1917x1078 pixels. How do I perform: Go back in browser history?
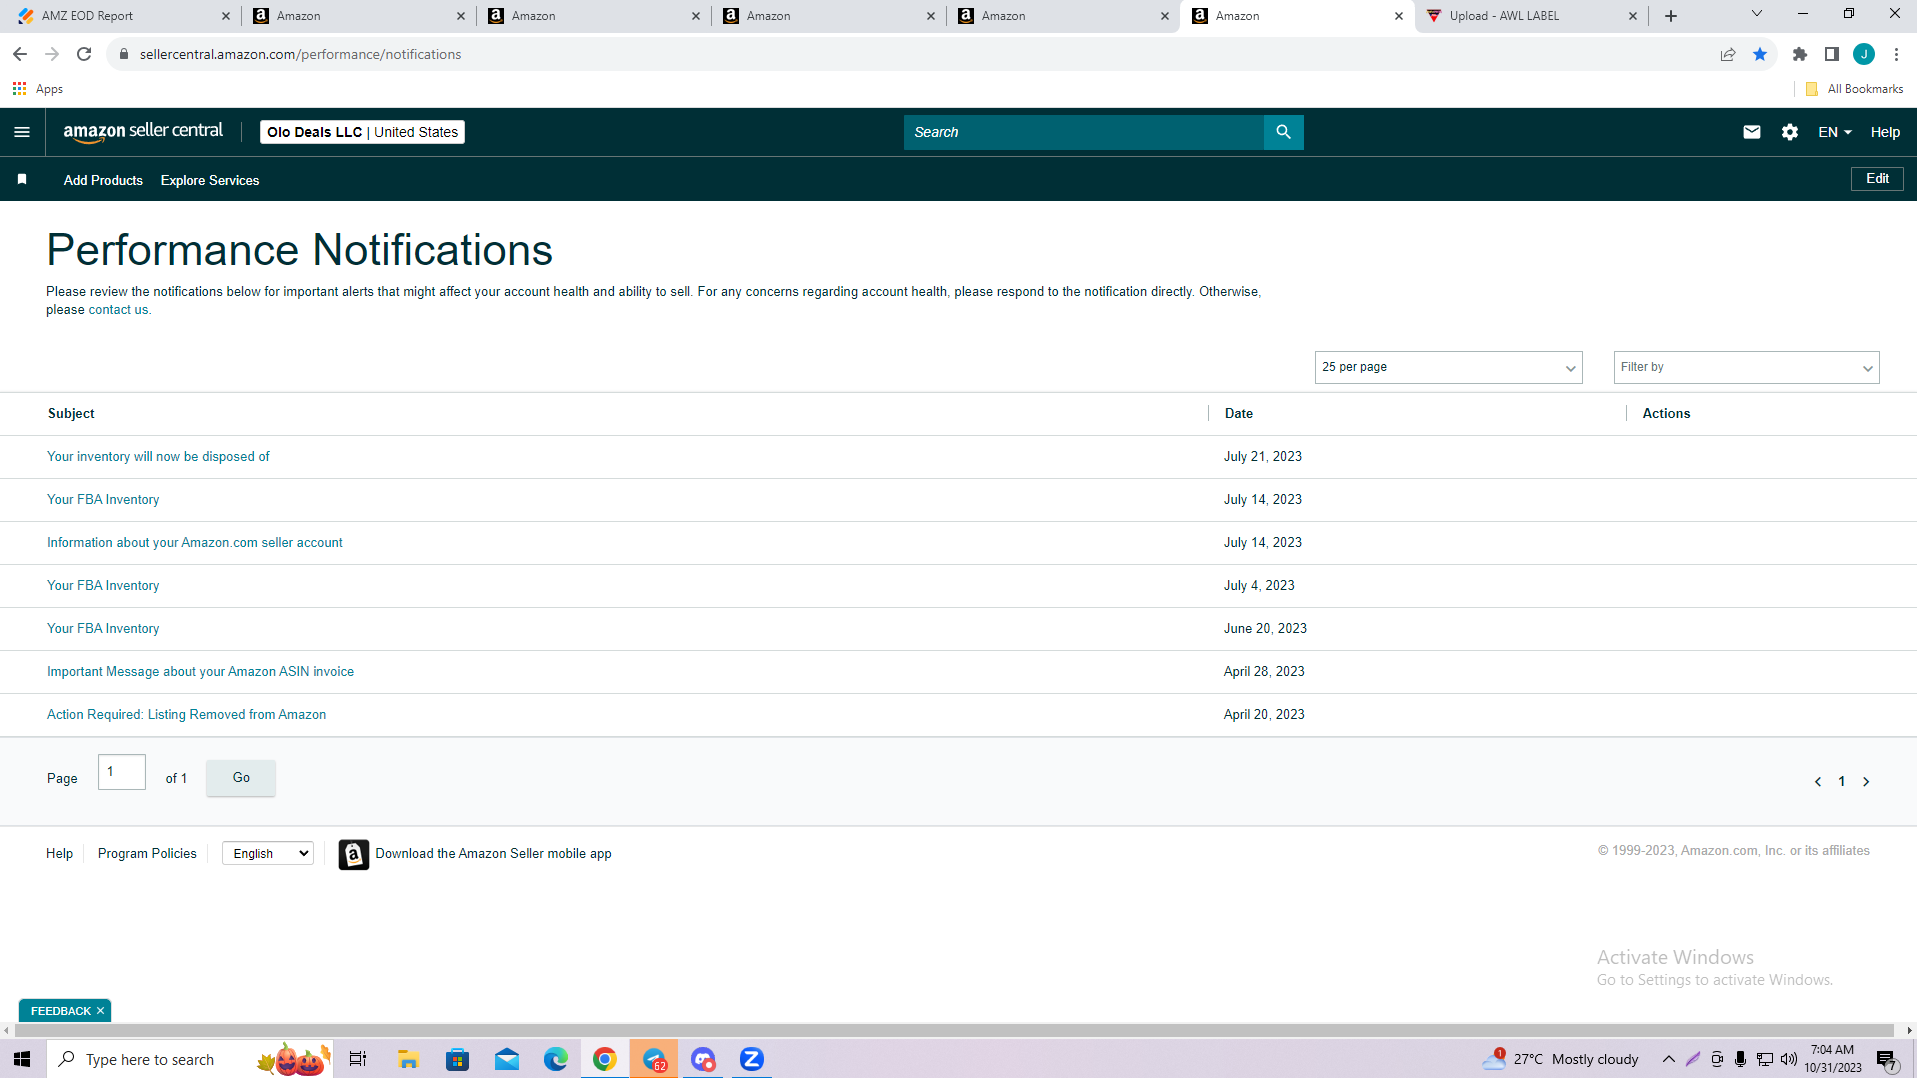[20, 54]
